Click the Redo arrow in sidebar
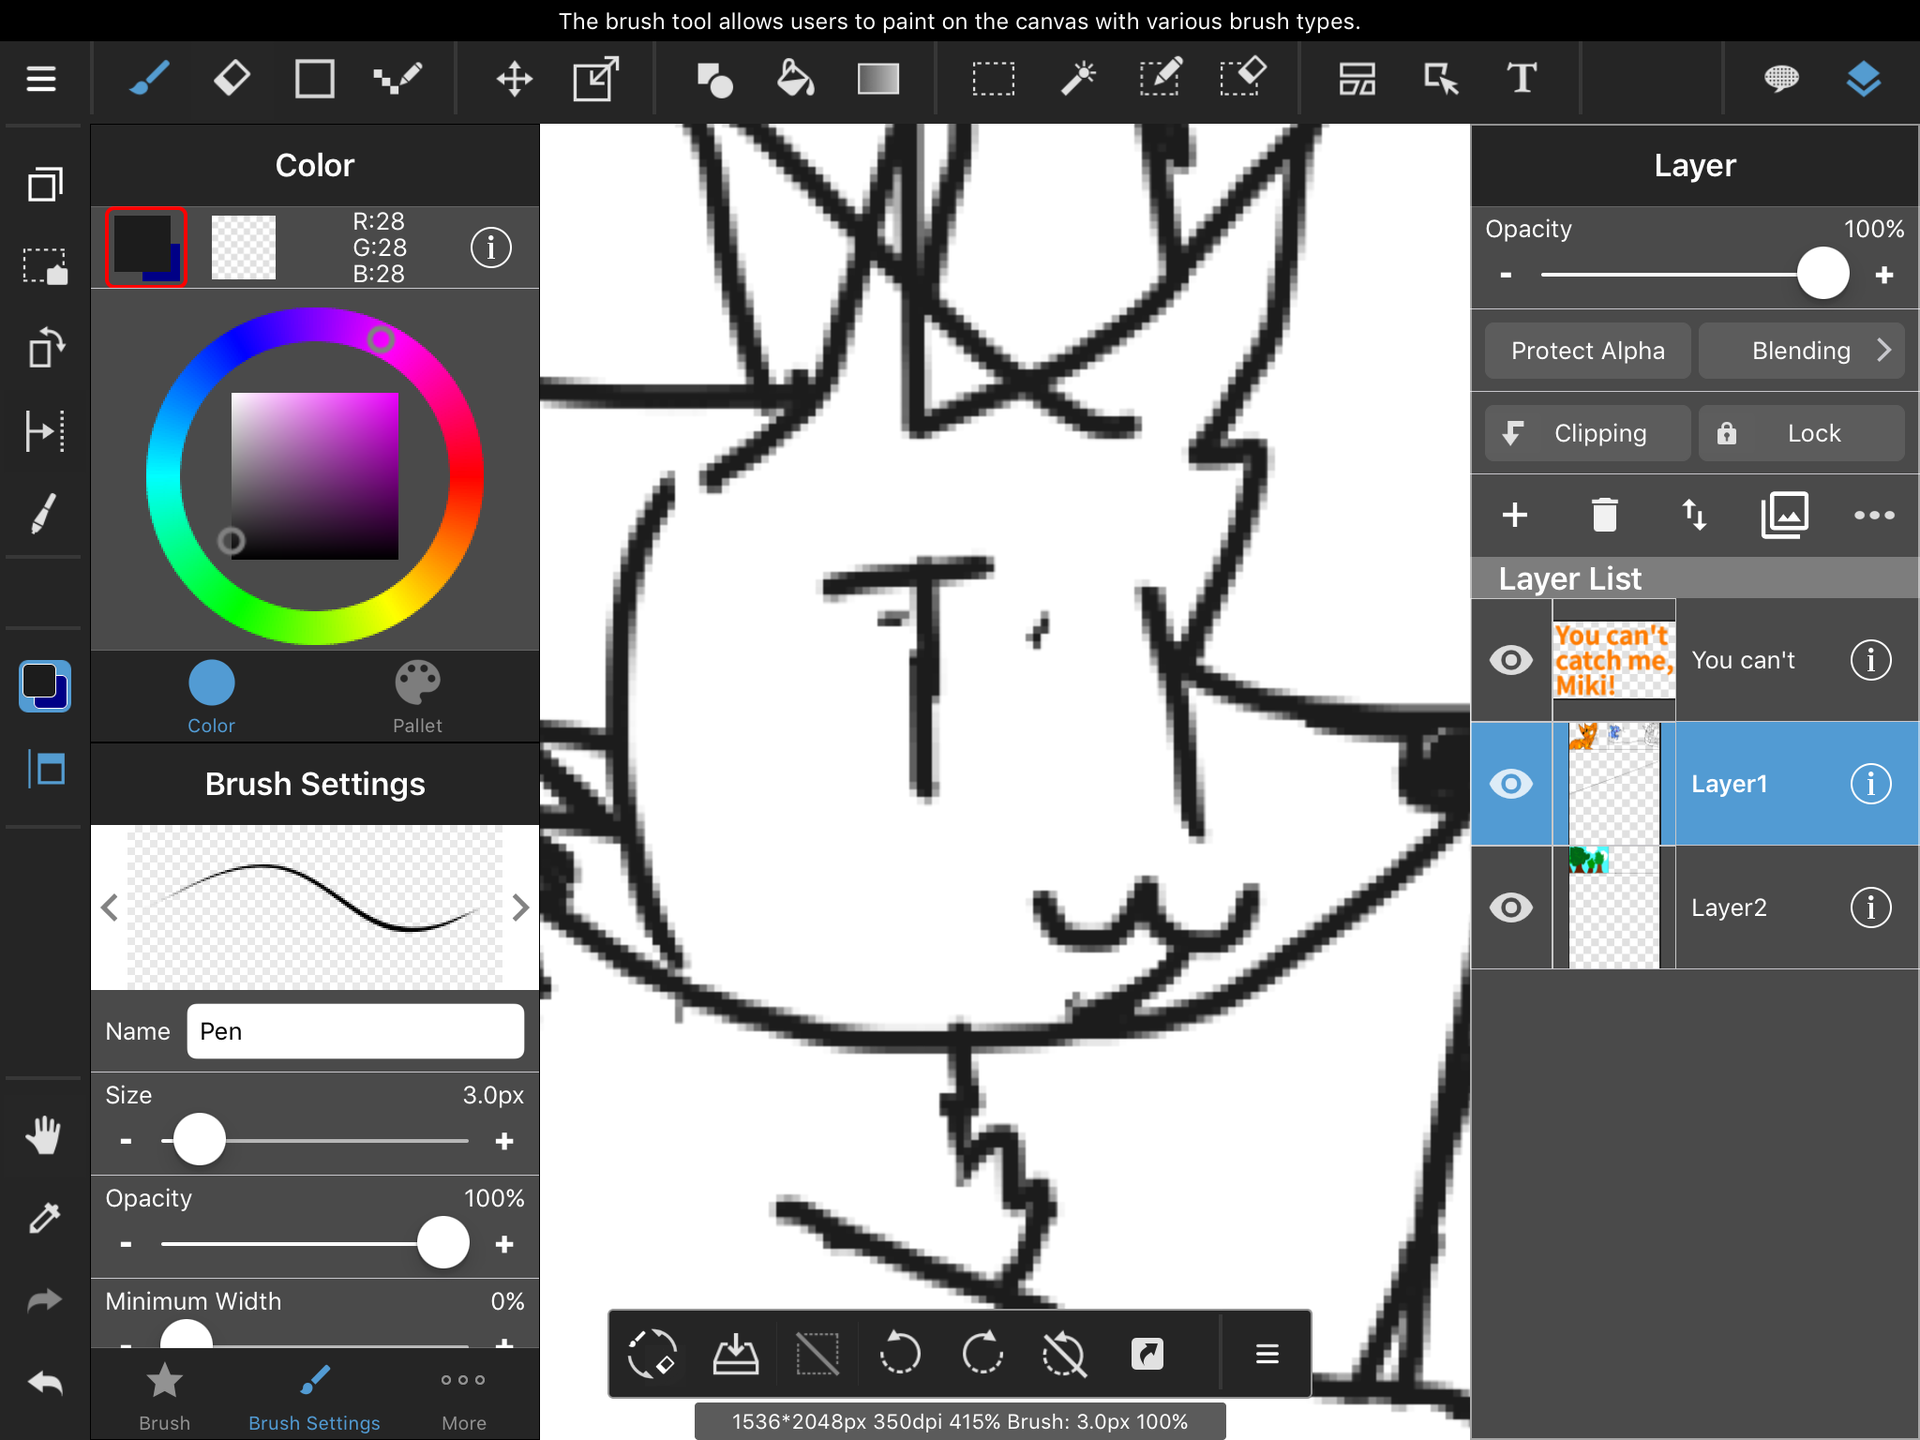This screenshot has width=1920, height=1440. pyautogui.click(x=44, y=1300)
